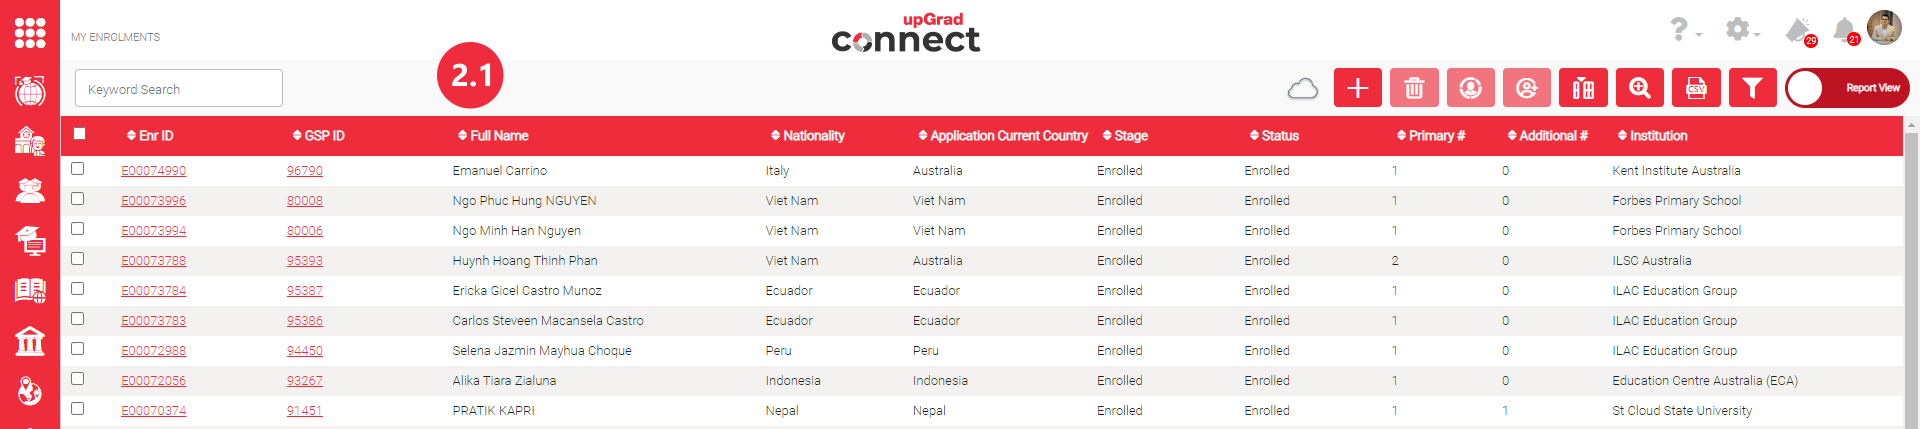Tick the select-all header checkbox

[80, 134]
